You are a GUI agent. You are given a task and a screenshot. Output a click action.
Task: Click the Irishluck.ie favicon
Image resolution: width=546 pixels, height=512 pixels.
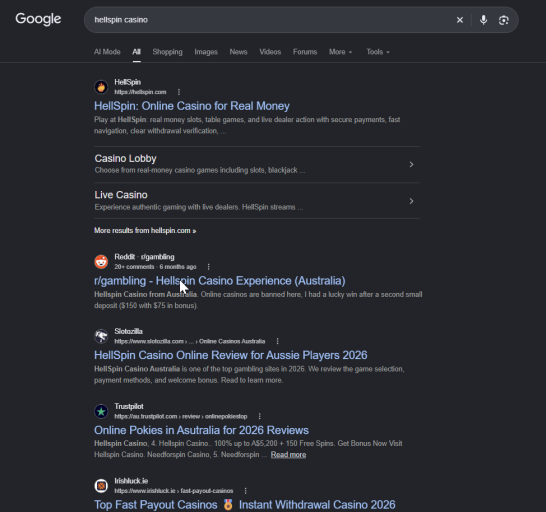coord(101,486)
